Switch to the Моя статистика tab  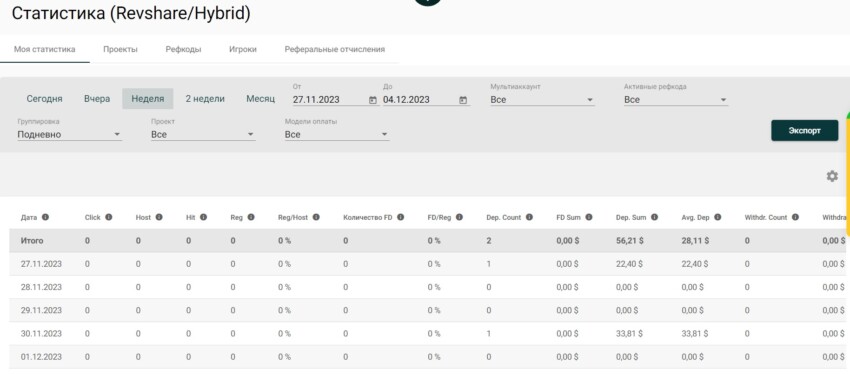(x=44, y=49)
